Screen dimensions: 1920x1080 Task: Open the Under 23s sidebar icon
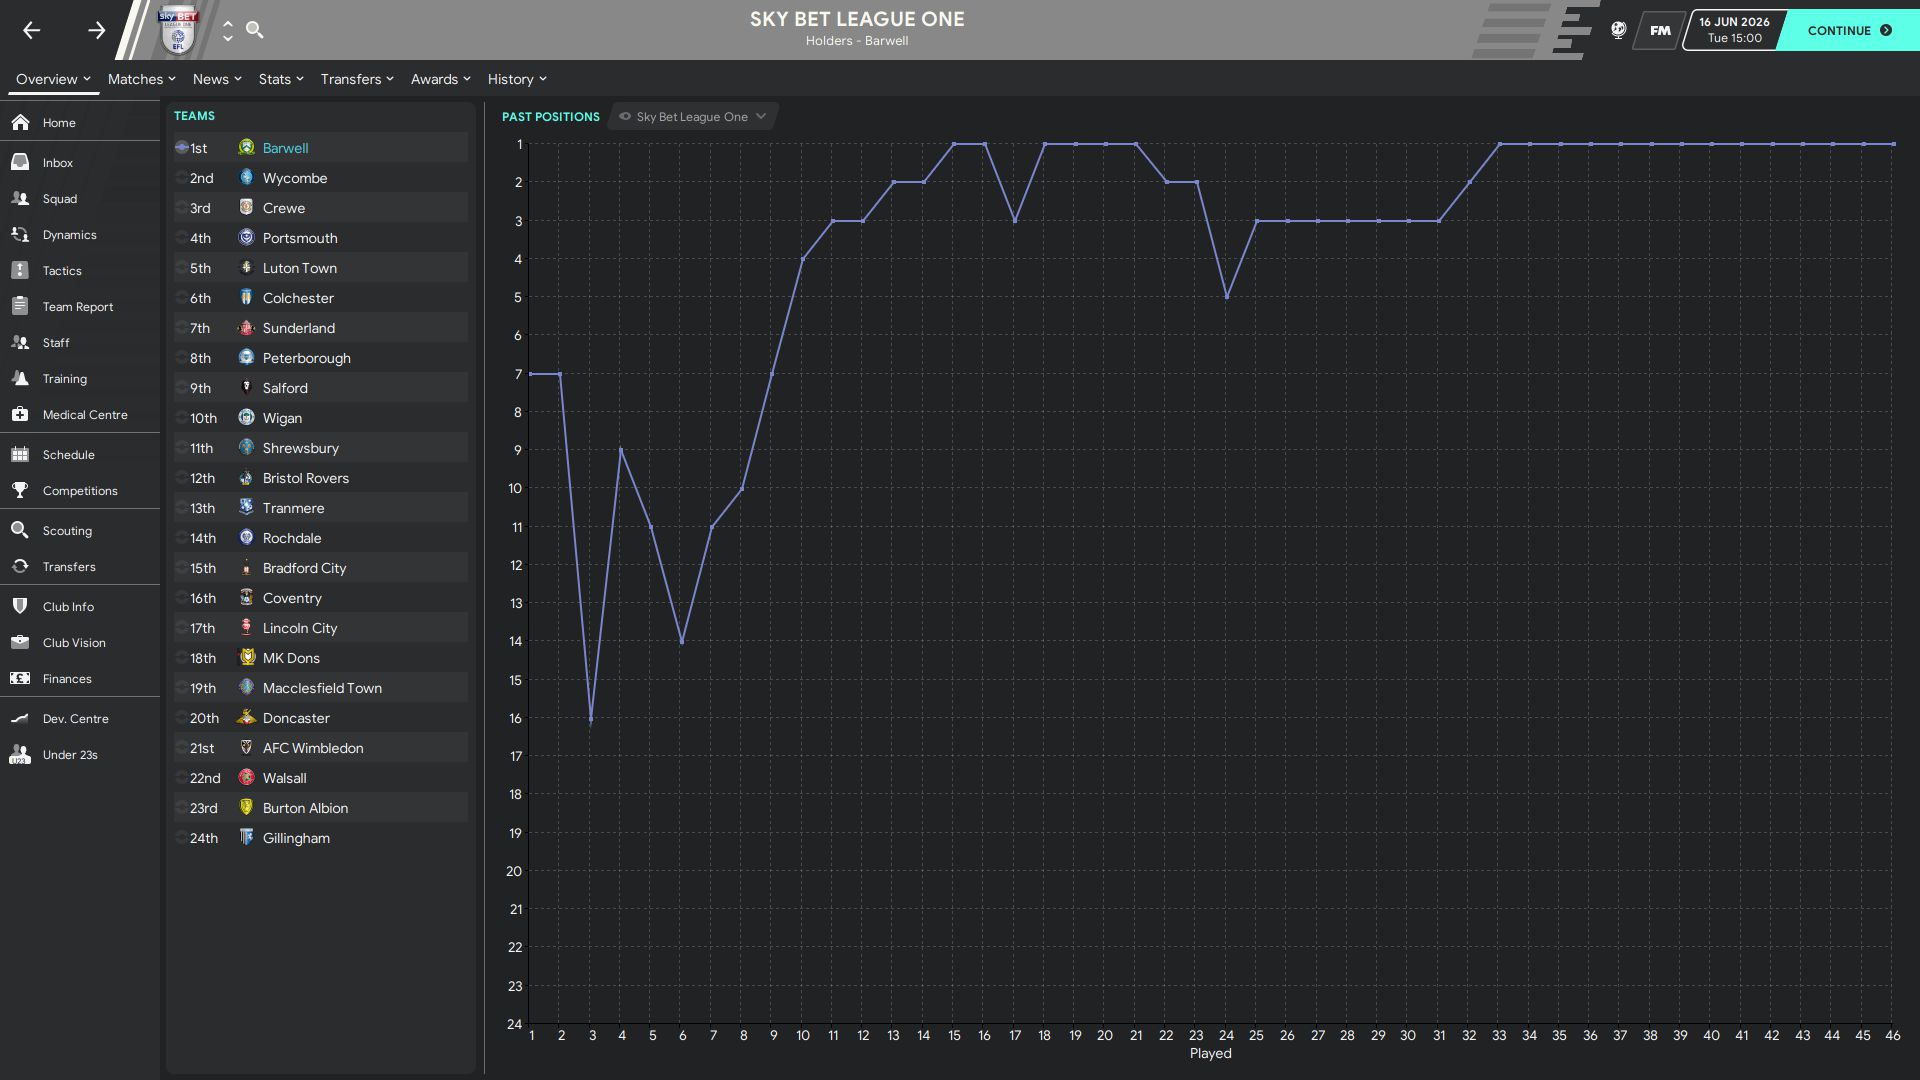pyautogui.click(x=20, y=754)
